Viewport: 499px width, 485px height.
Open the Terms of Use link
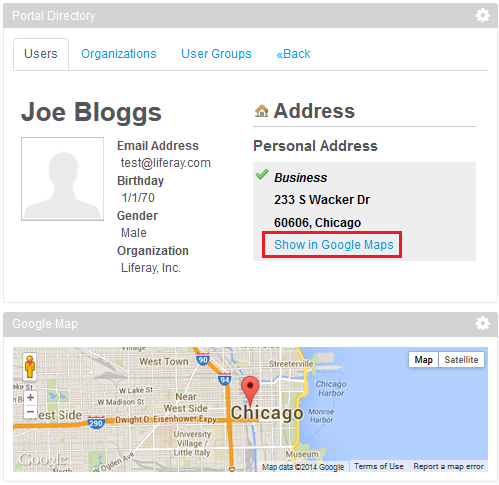[x=379, y=466]
